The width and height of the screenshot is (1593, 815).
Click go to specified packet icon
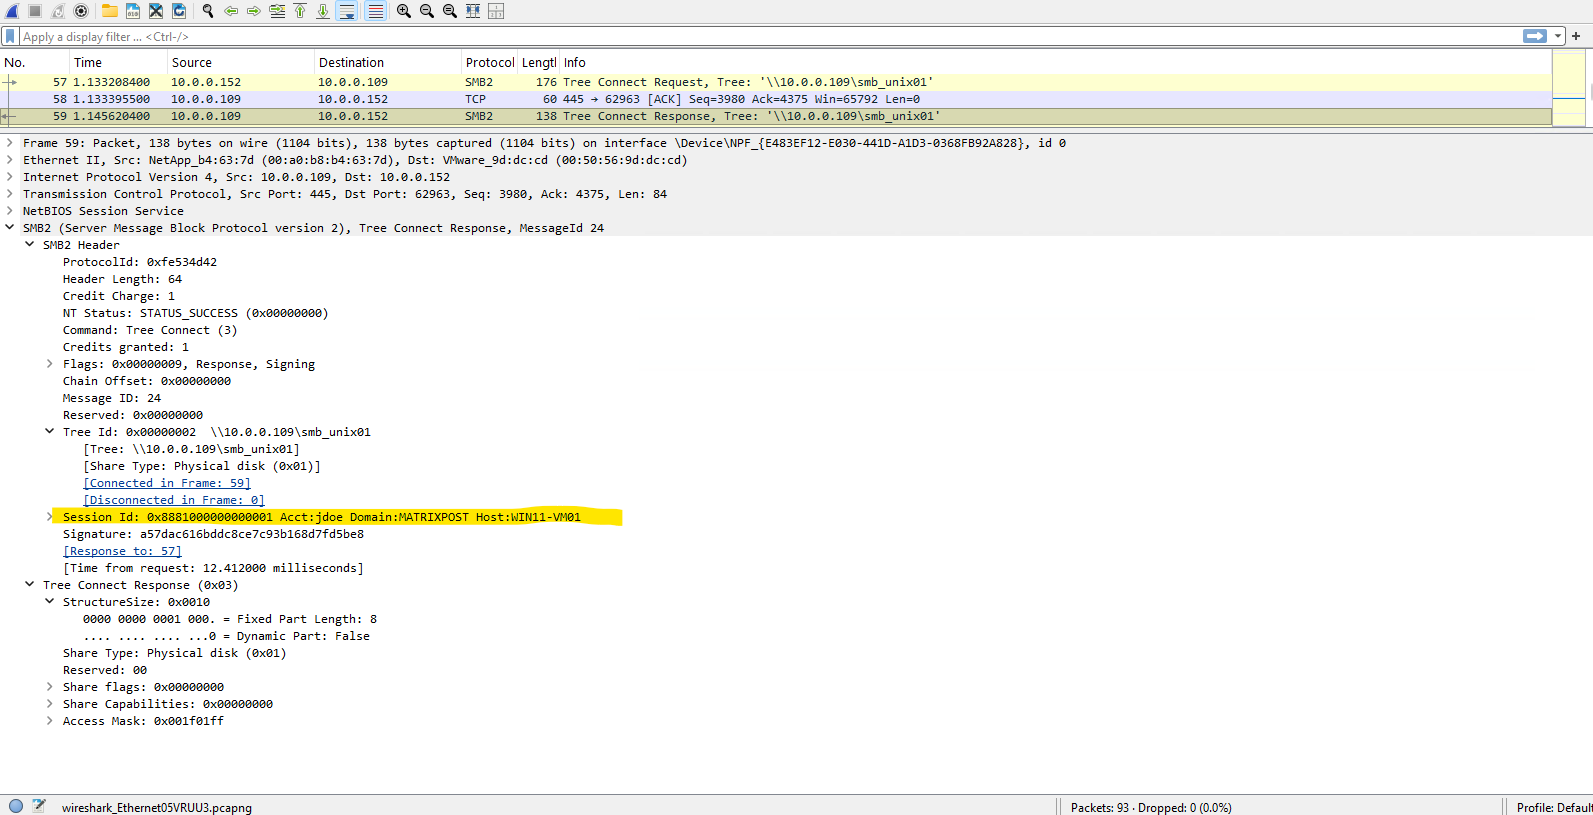pyautogui.click(x=277, y=11)
